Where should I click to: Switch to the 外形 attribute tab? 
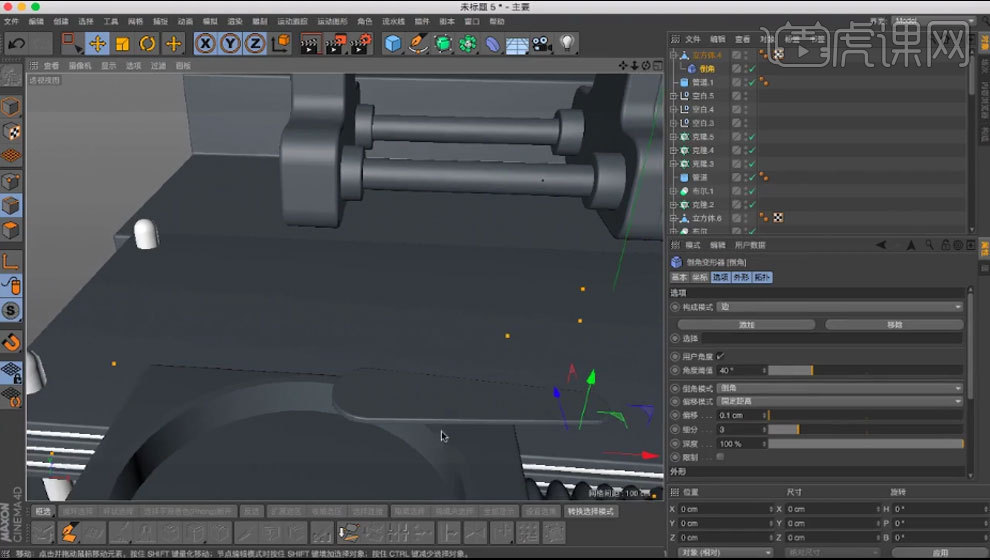pos(740,277)
